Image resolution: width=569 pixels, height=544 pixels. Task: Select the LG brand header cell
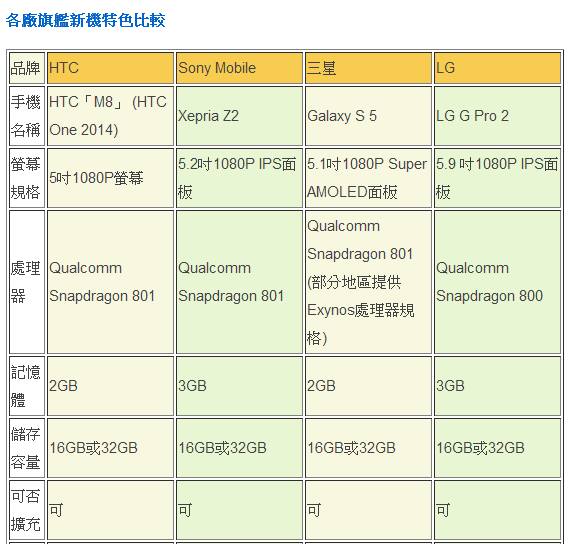point(498,68)
